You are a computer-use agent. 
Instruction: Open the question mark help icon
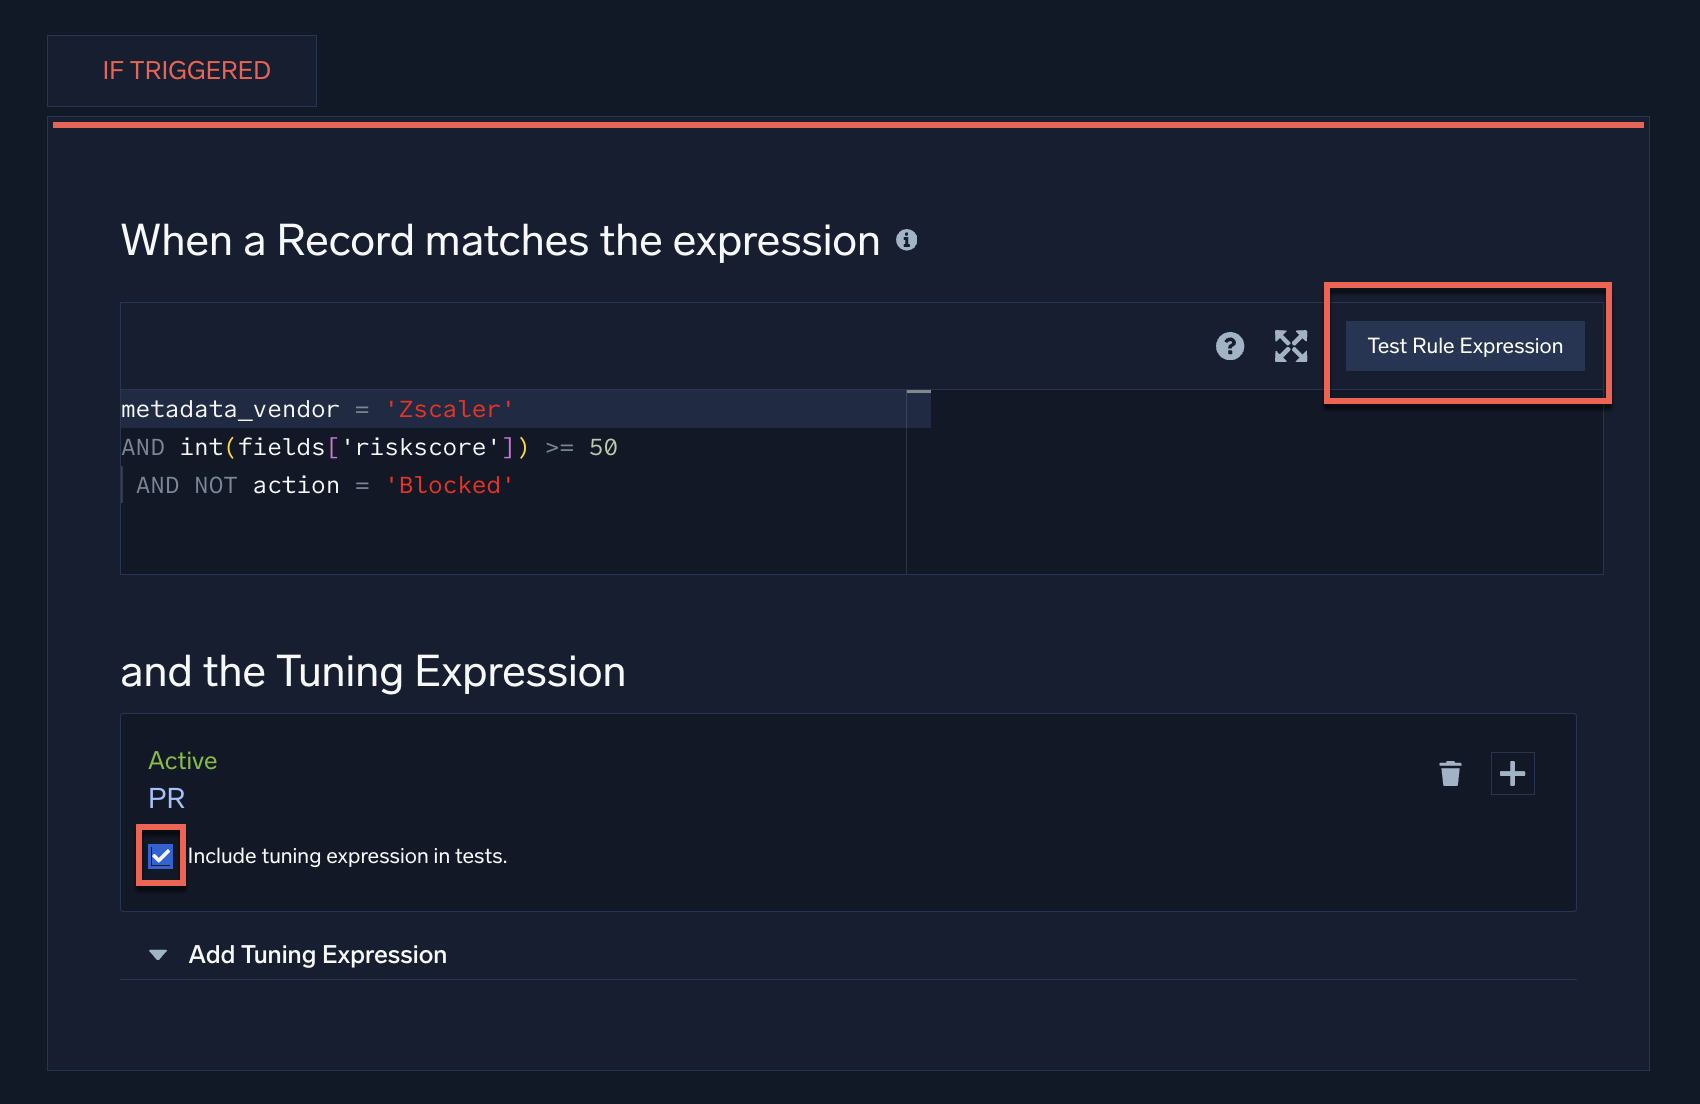pos(1229,346)
